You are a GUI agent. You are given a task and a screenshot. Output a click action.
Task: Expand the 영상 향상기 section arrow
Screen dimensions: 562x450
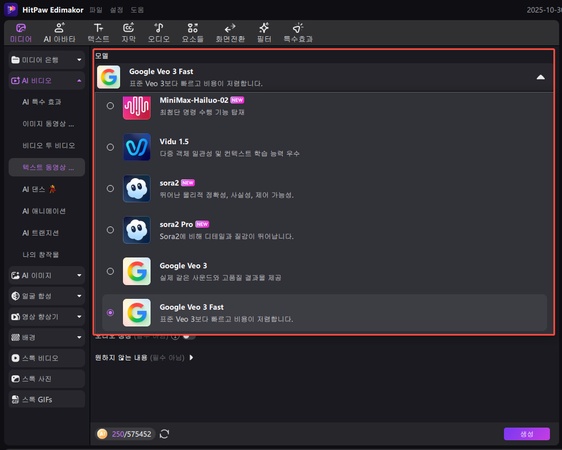click(79, 317)
